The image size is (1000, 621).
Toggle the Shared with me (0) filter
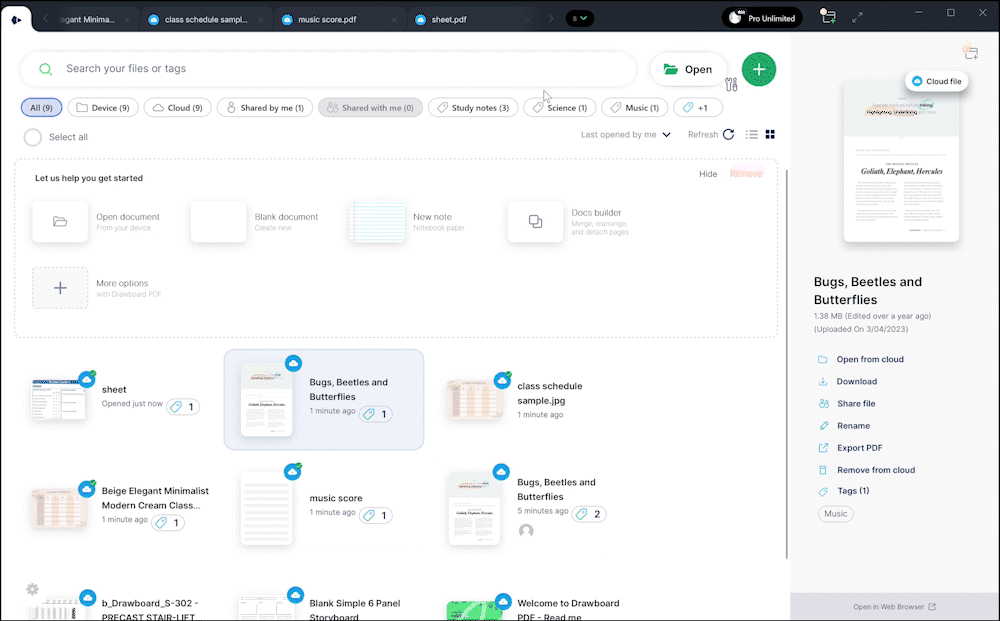[x=371, y=108]
